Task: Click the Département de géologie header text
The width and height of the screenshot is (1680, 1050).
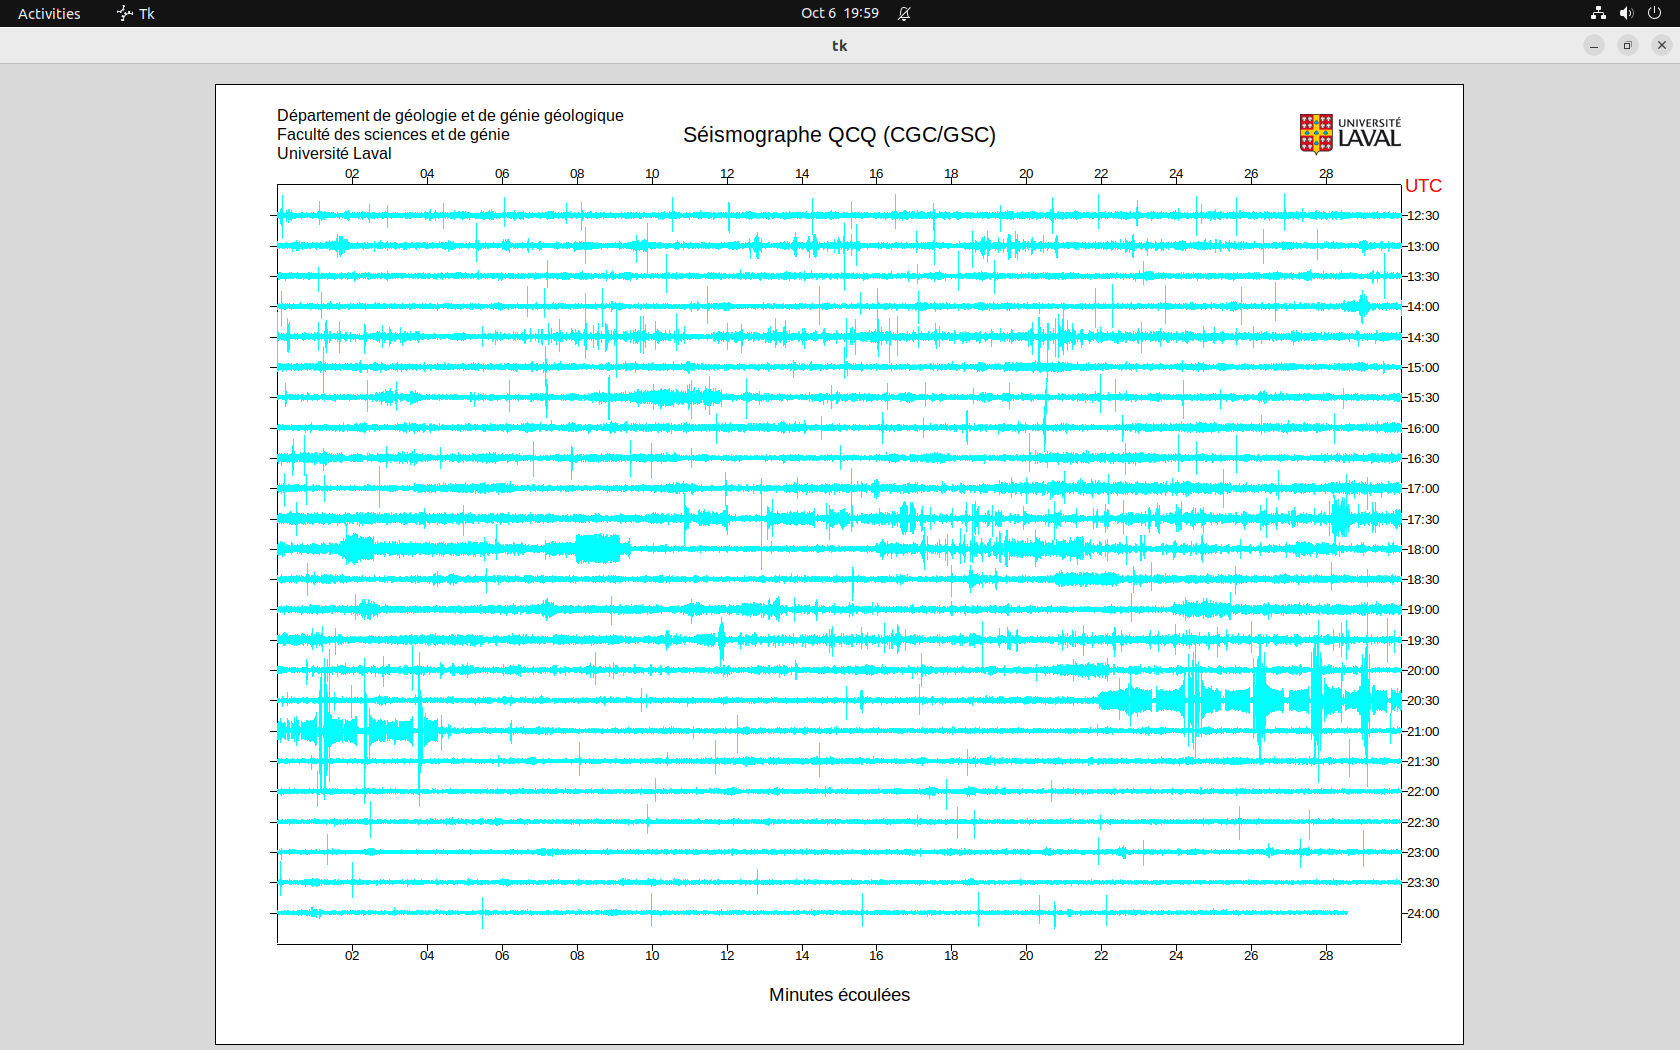Action: 450,116
